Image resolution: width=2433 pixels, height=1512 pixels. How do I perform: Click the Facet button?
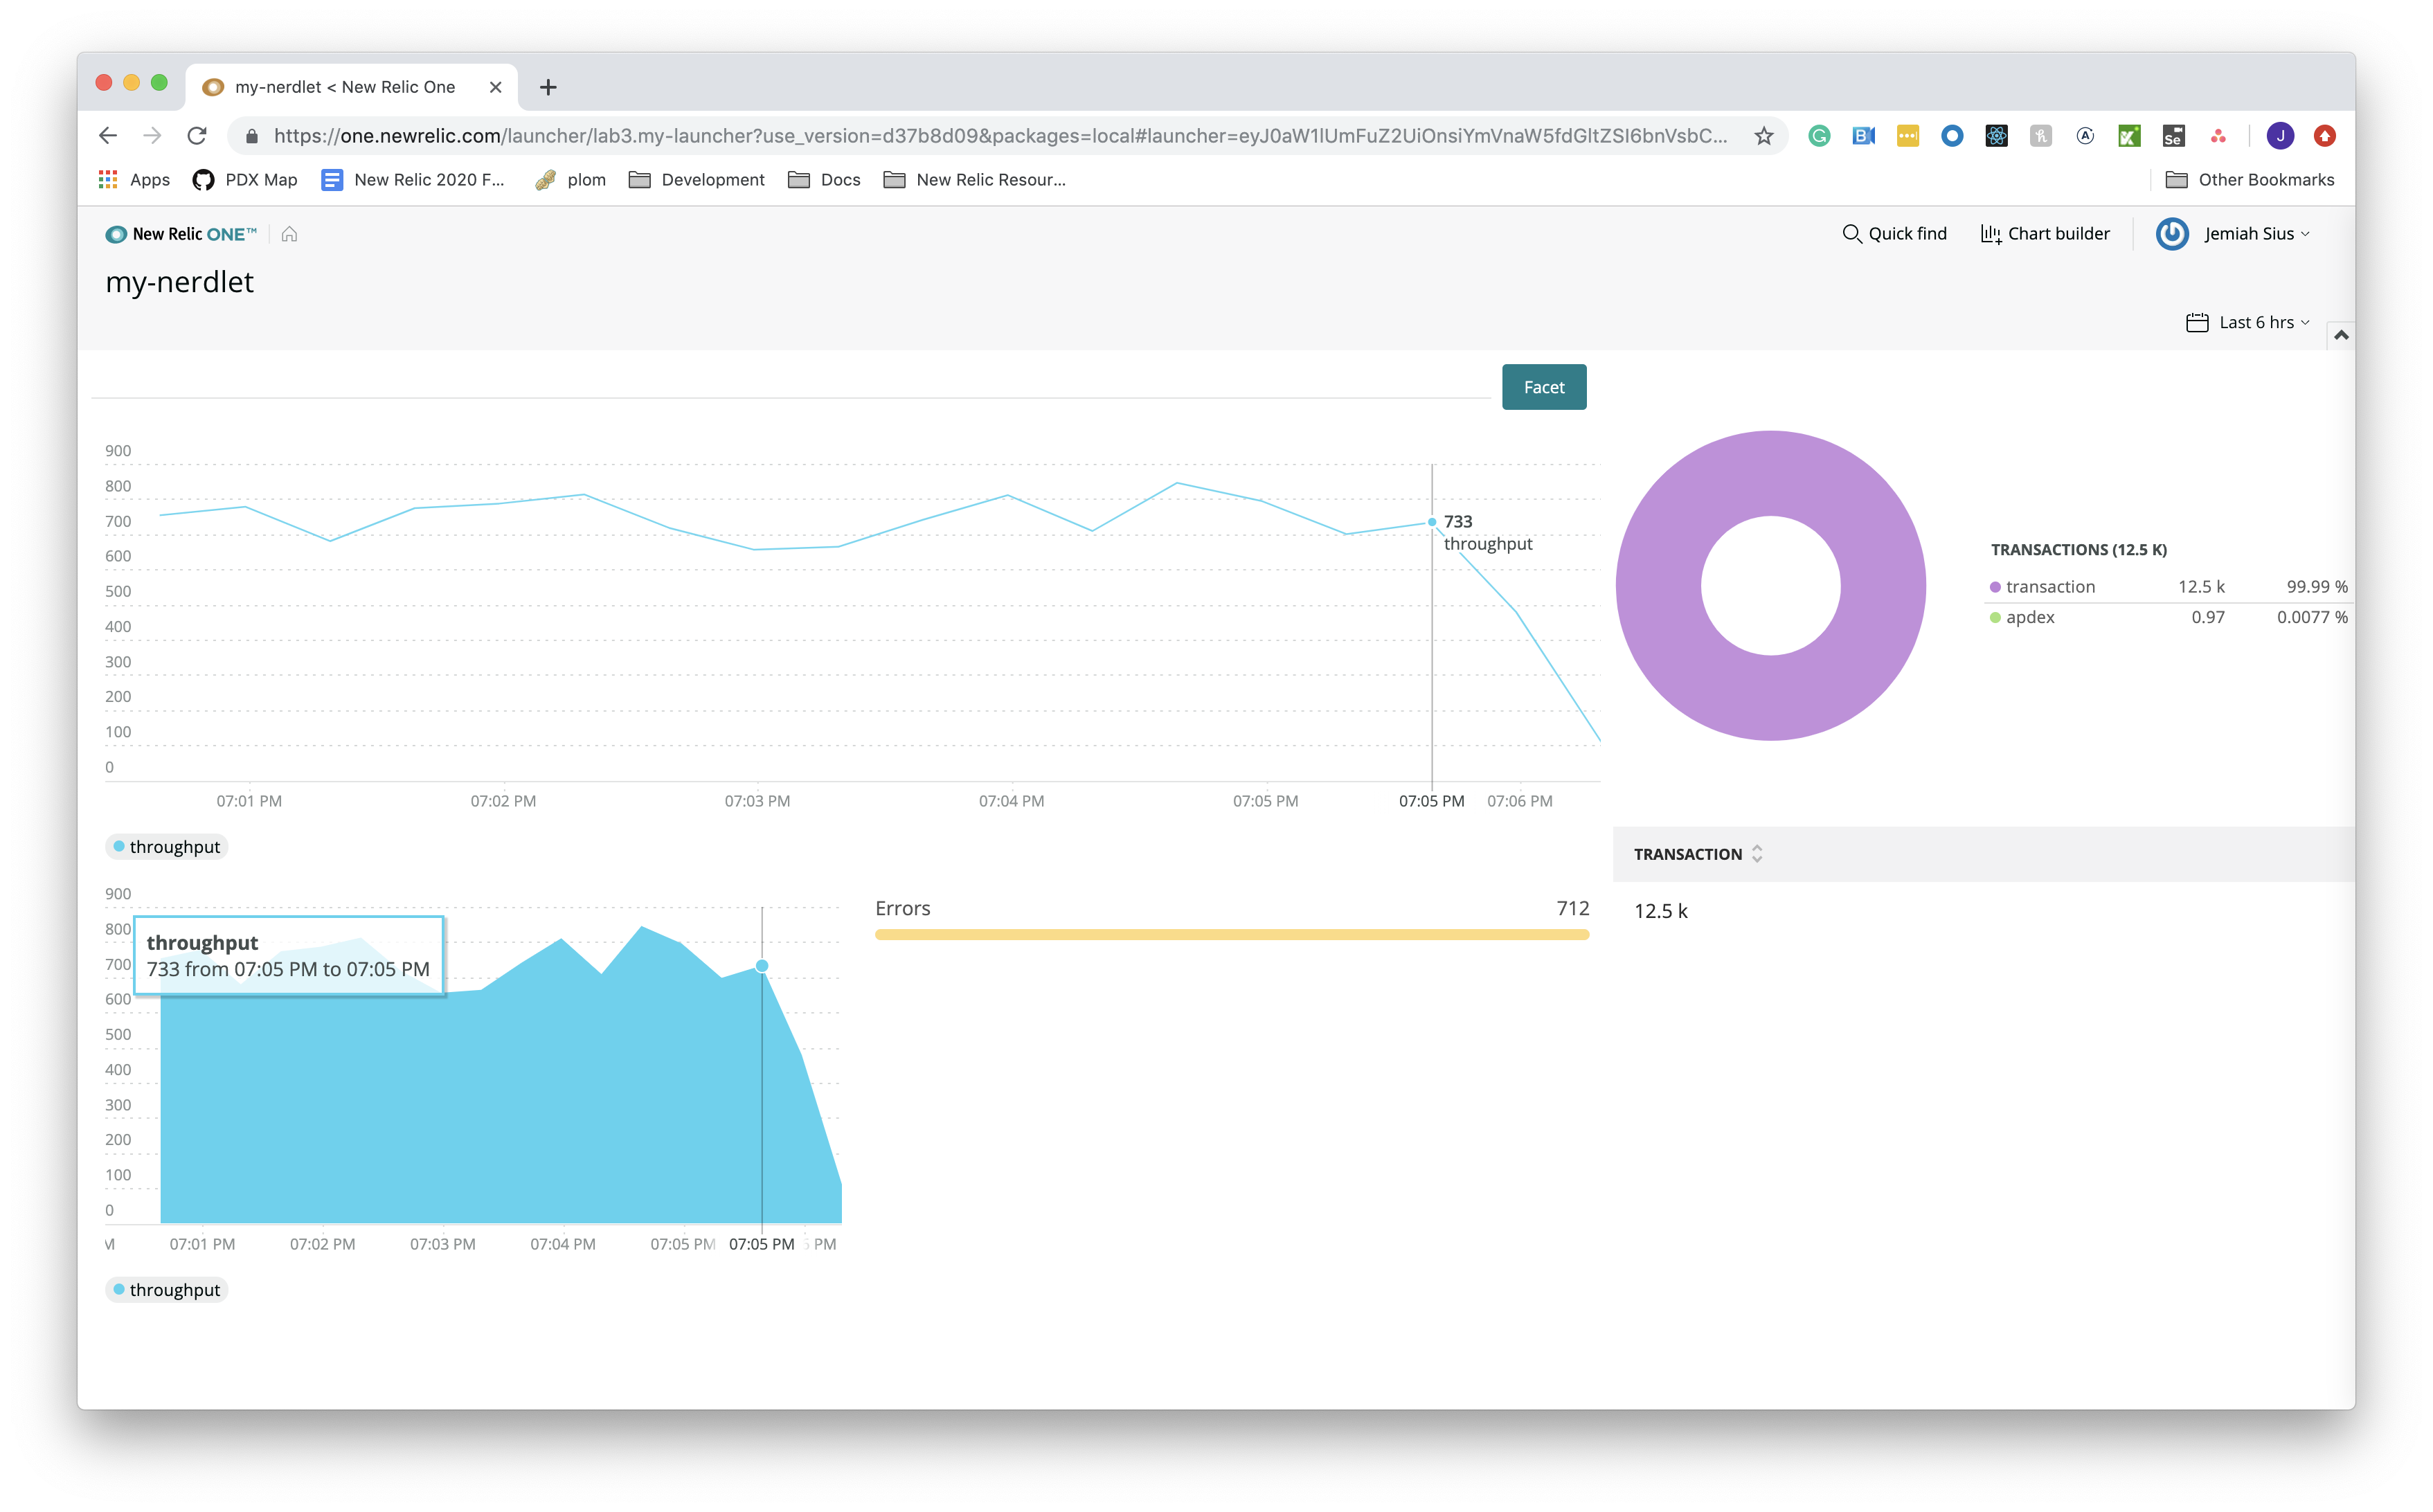[1543, 387]
